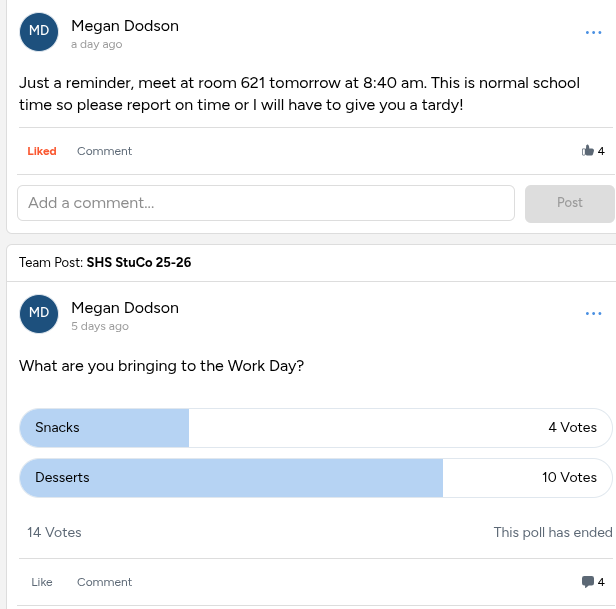Click the 14 Votes total label
Image resolution: width=616 pixels, height=609 pixels.
click(x=54, y=532)
